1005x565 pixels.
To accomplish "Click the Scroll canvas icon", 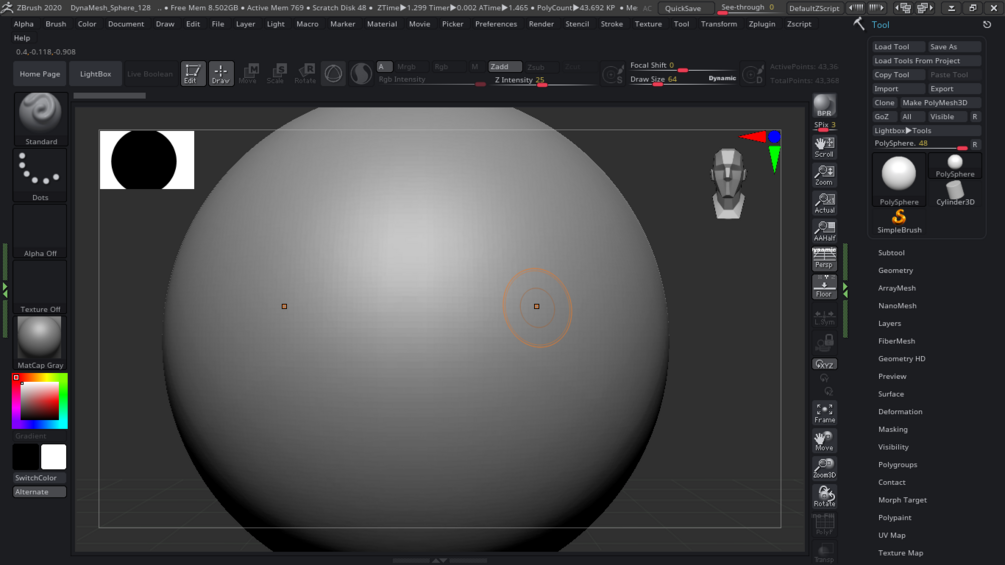I will (x=824, y=147).
